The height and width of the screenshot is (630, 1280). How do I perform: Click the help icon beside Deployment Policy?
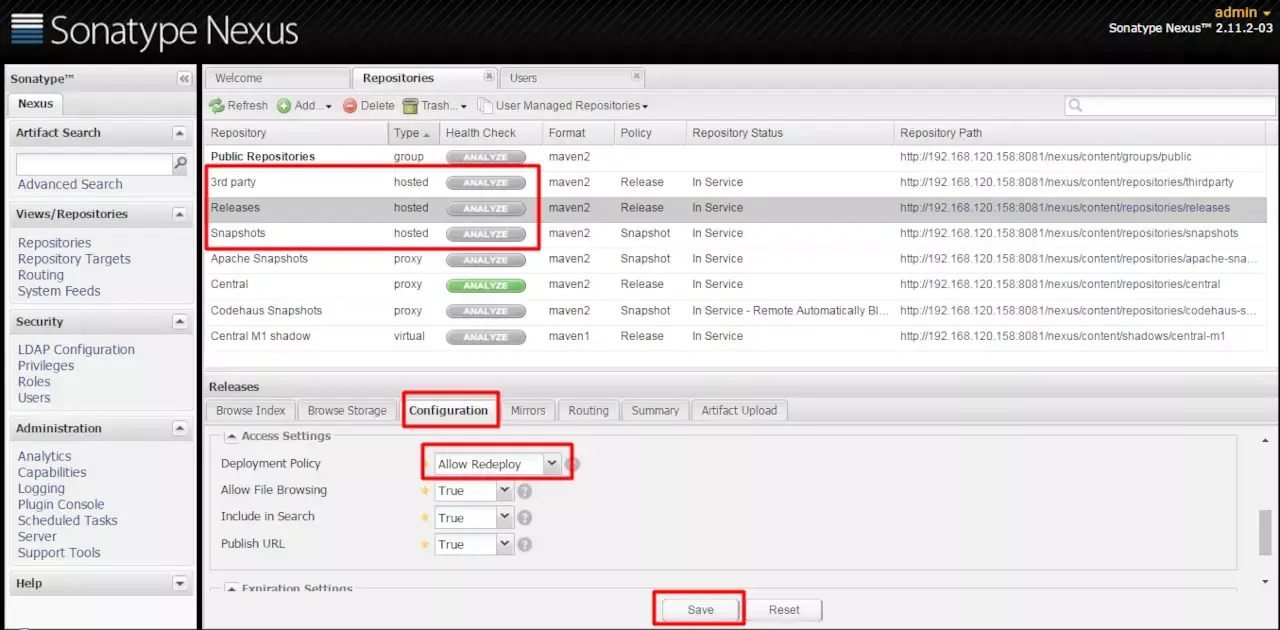[x=572, y=464]
